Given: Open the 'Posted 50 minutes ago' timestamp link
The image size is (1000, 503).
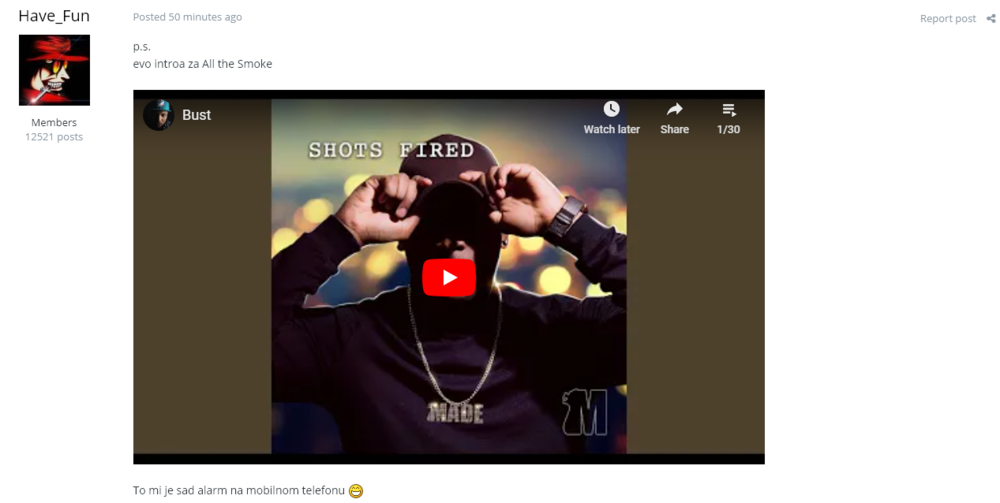Looking at the screenshot, I should [x=188, y=17].
